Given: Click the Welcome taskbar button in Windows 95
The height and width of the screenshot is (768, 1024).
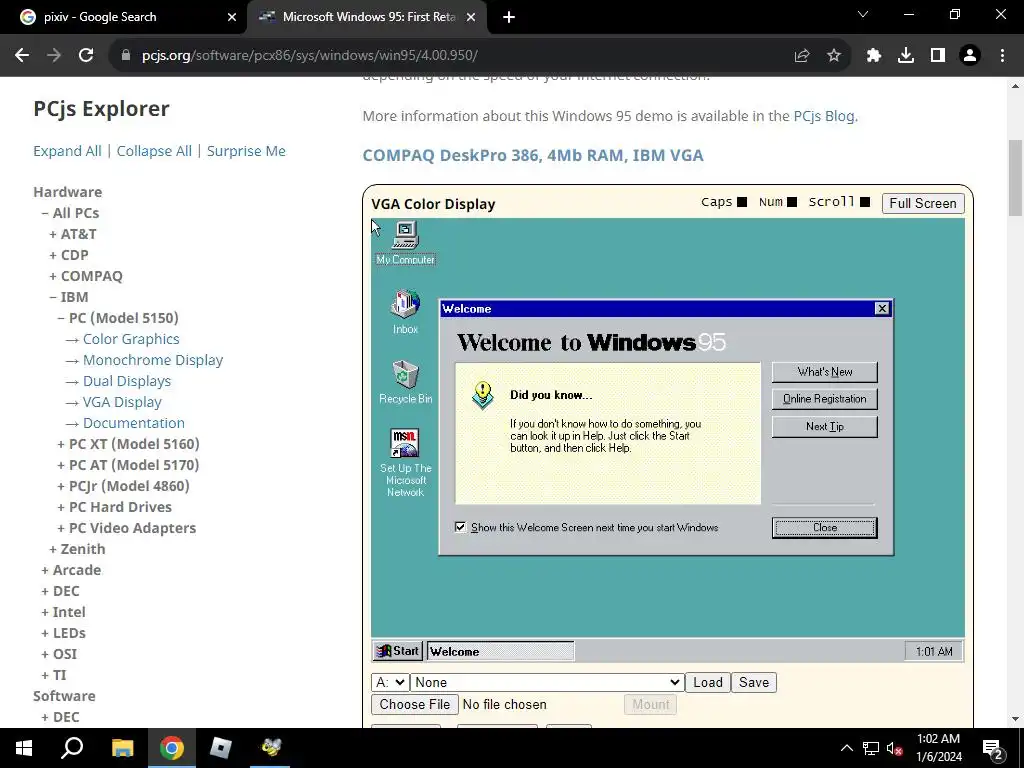Looking at the screenshot, I should (500, 651).
